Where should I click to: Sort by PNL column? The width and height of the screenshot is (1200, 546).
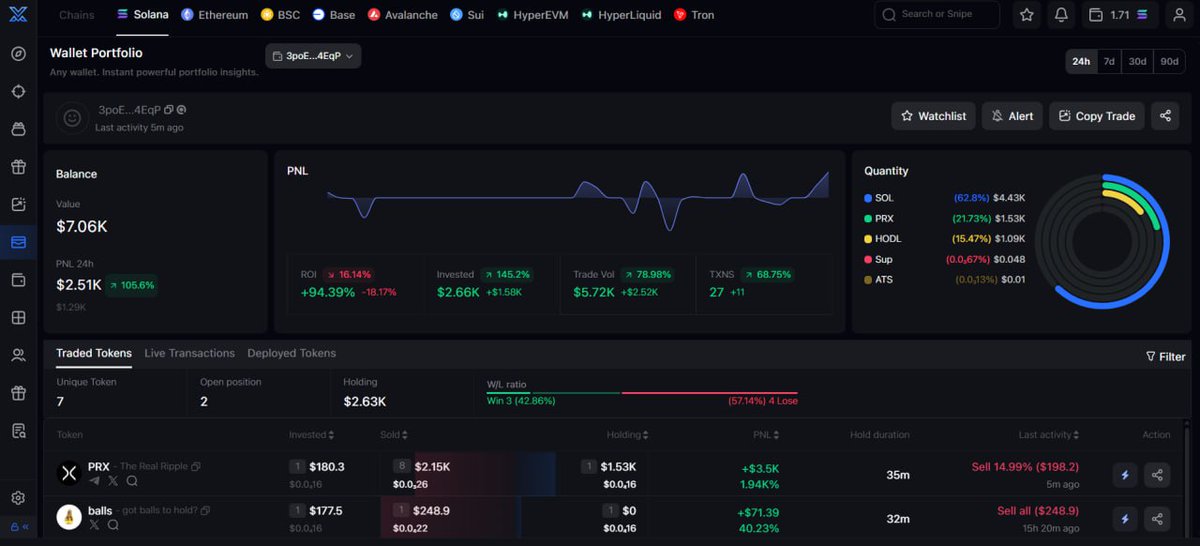pyautogui.click(x=768, y=435)
